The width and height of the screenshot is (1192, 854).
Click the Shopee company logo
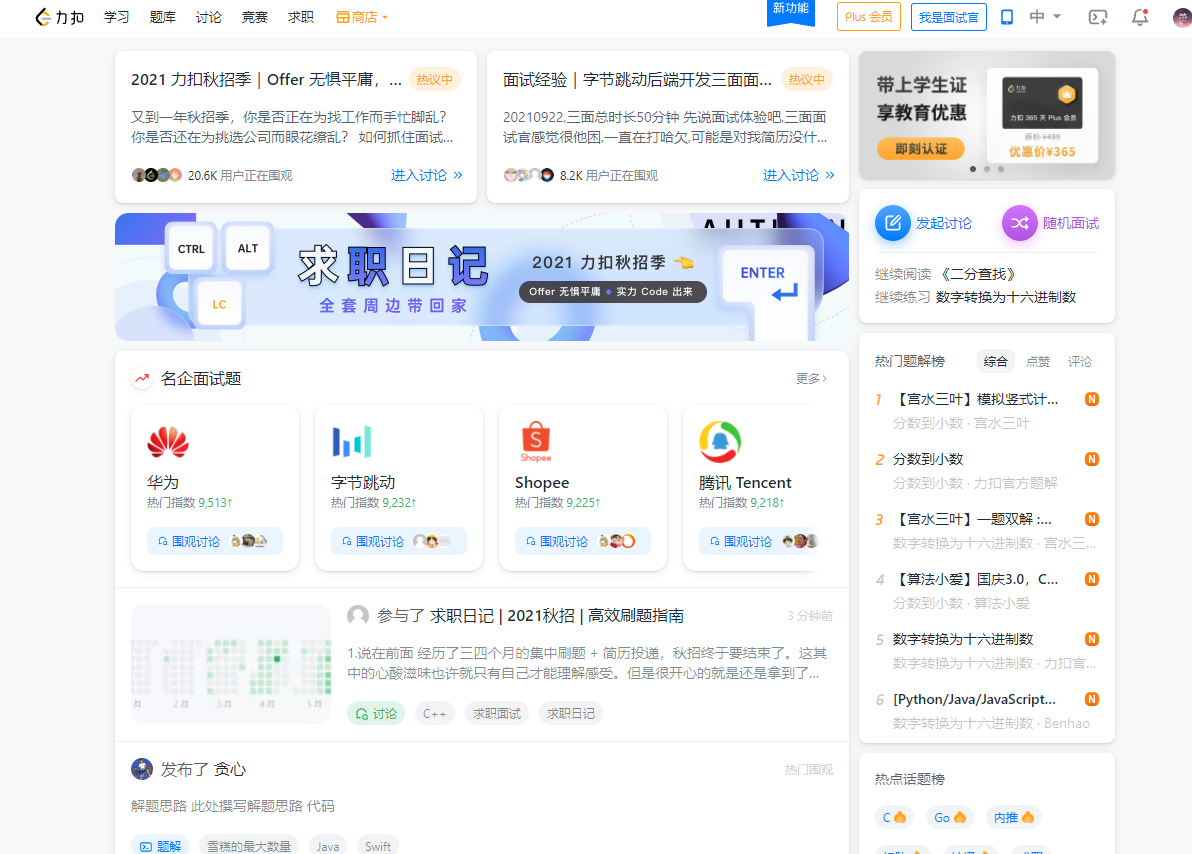(x=536, y=442)
